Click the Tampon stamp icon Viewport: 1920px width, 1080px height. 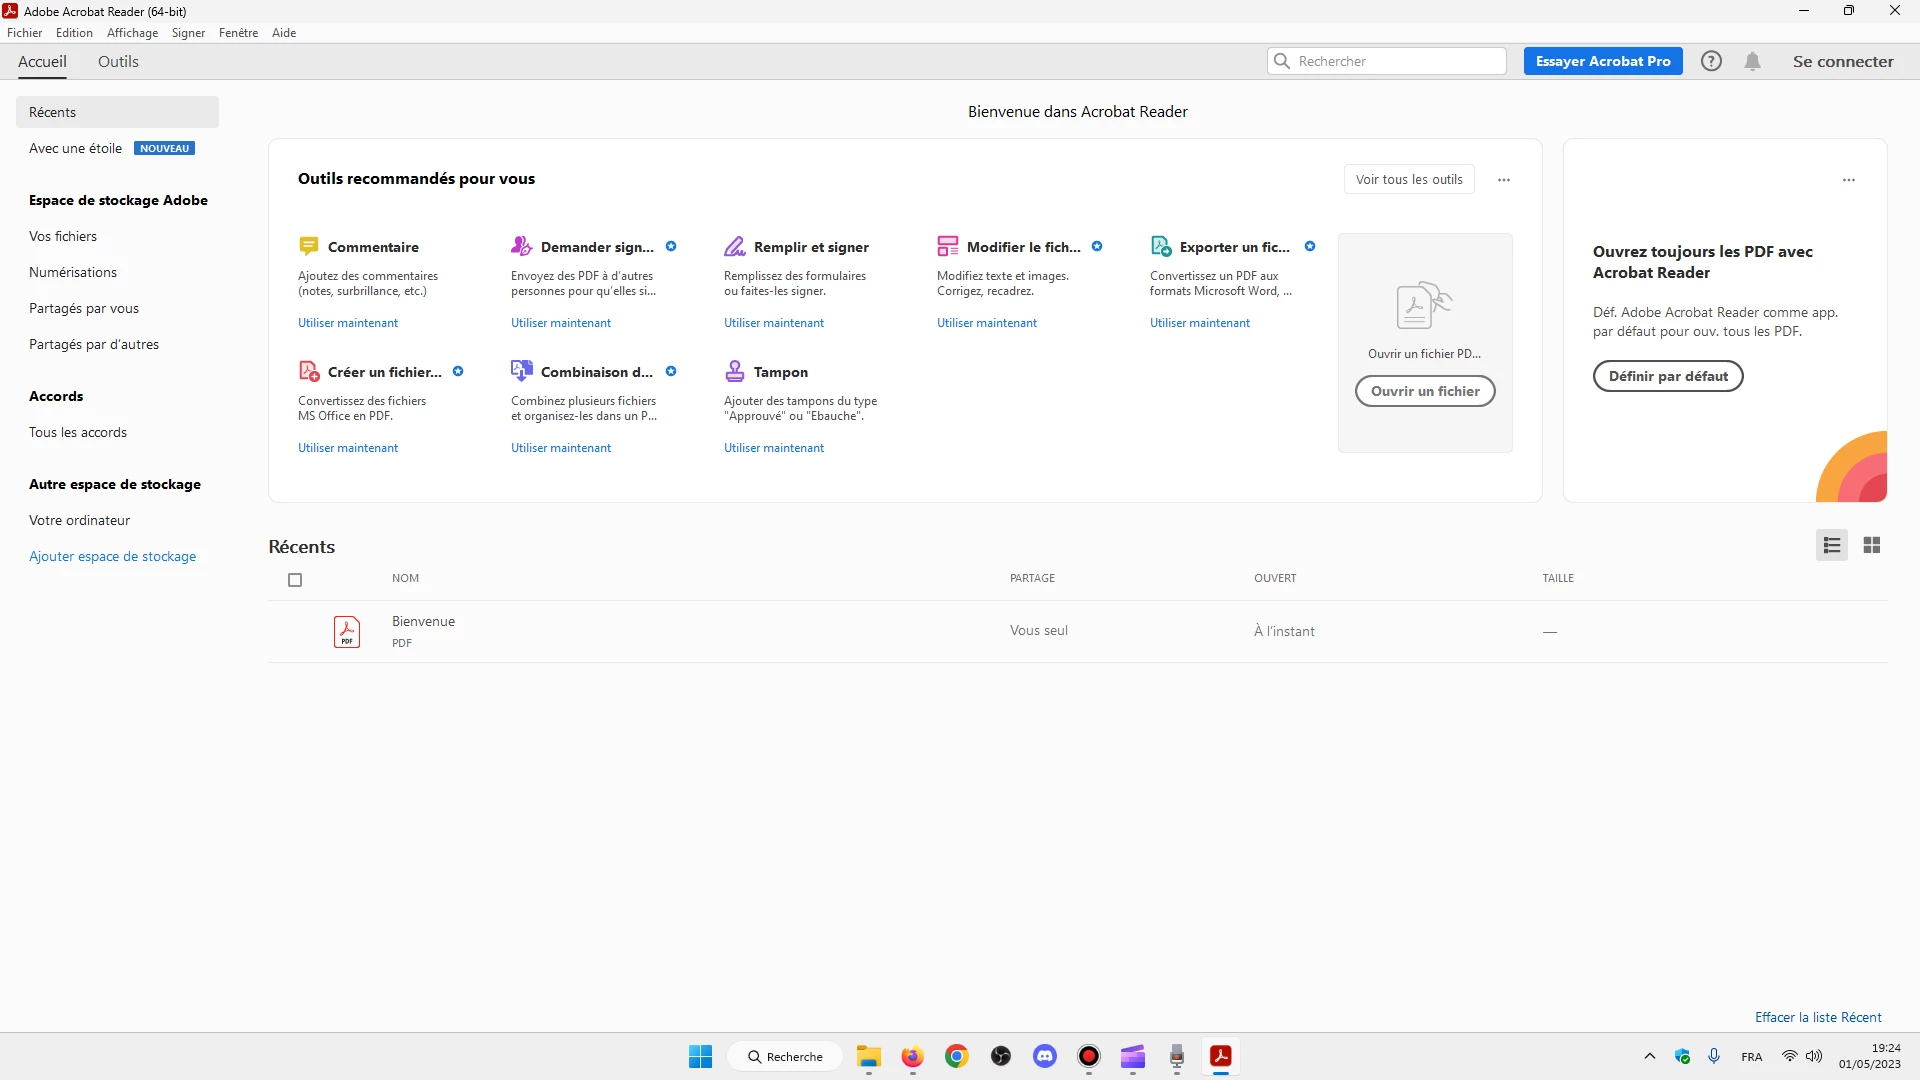coord(735,371)
